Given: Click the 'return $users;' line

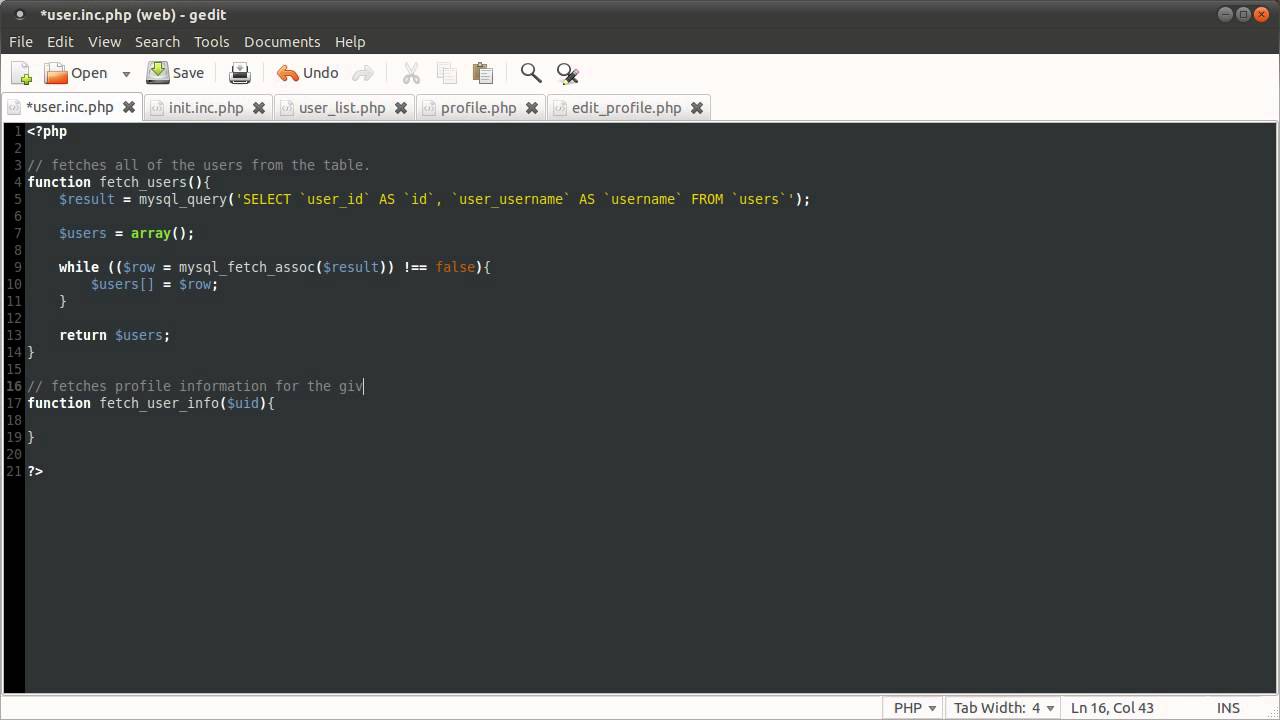Looking at the screenshot, I should click(x=114, y=335).
